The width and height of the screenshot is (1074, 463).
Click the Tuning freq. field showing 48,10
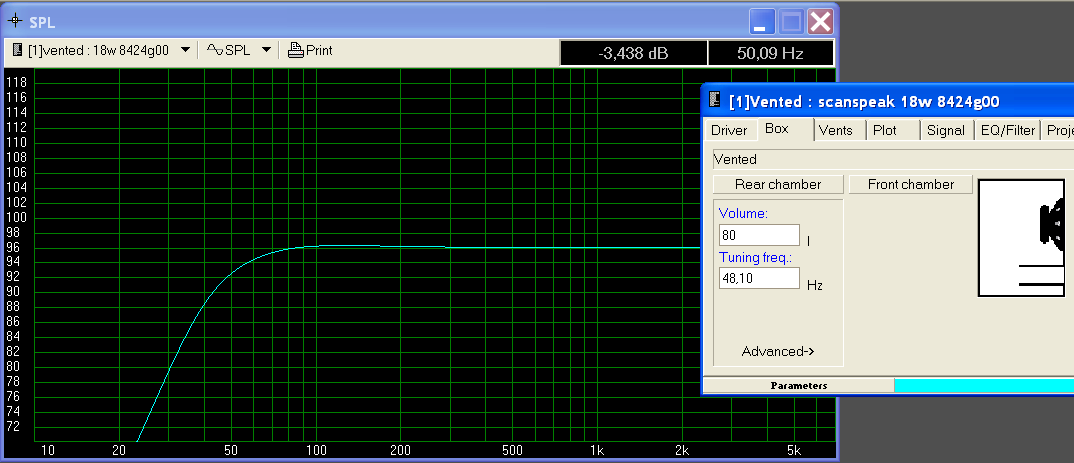[x=760, y=278]
